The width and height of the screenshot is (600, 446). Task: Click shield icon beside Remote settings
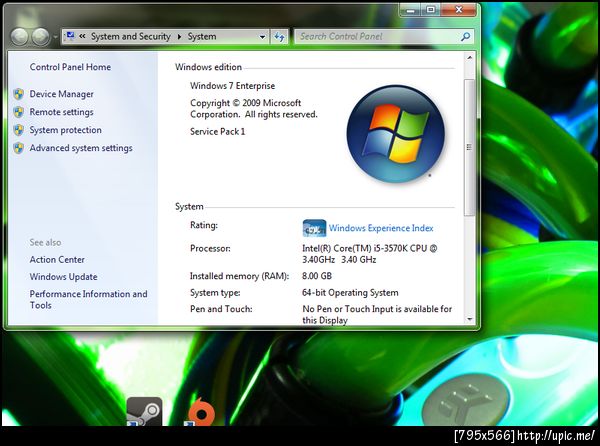(18, 112)
